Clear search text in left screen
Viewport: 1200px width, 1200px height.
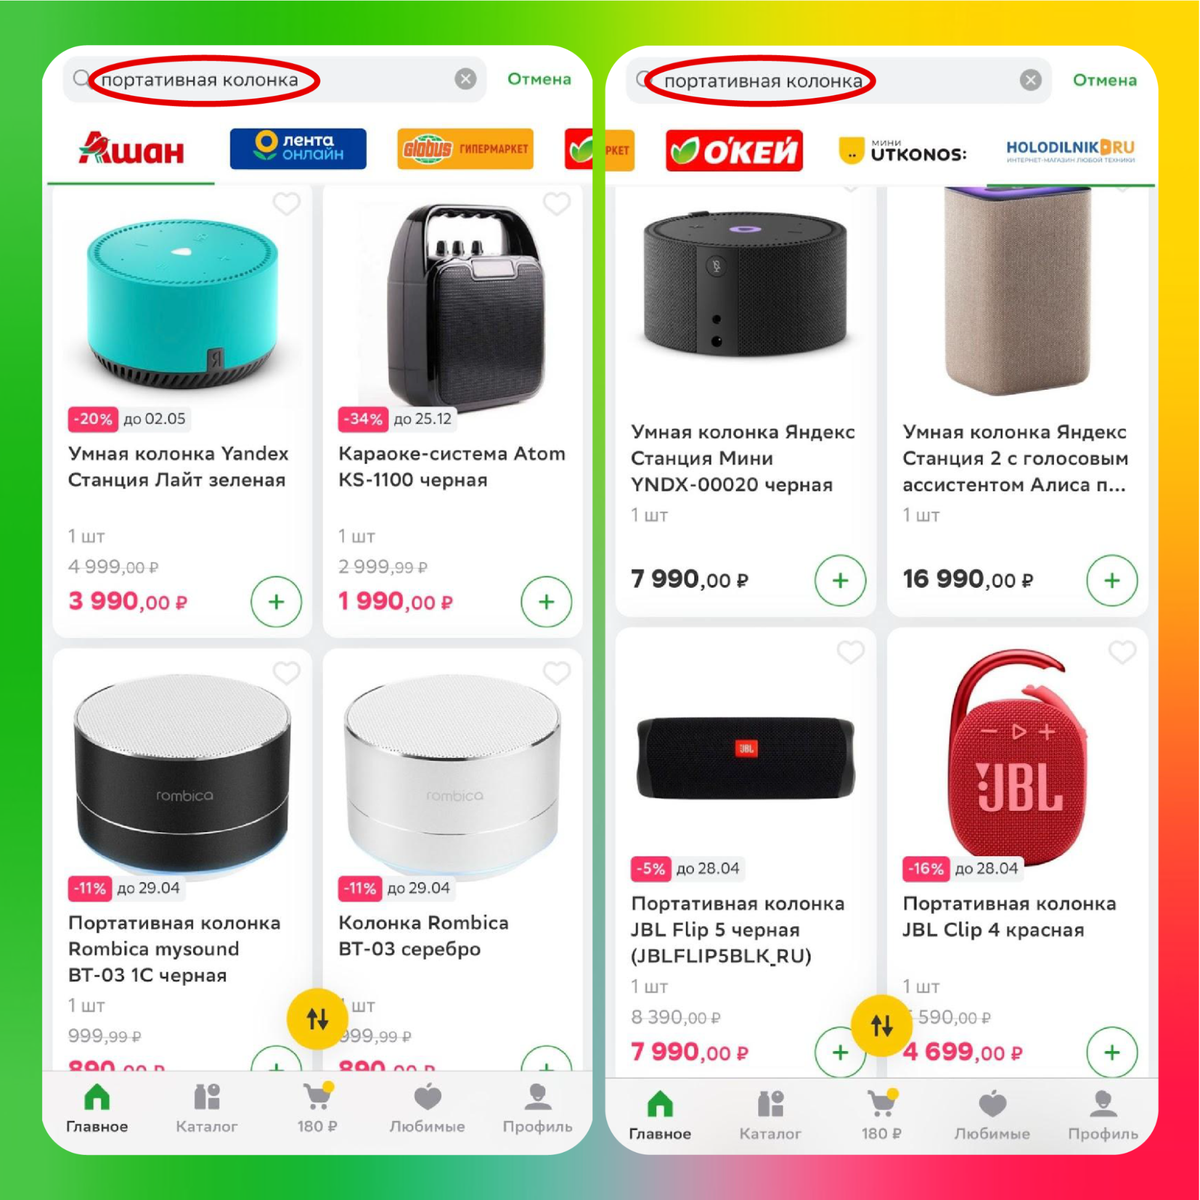(465, 79)
